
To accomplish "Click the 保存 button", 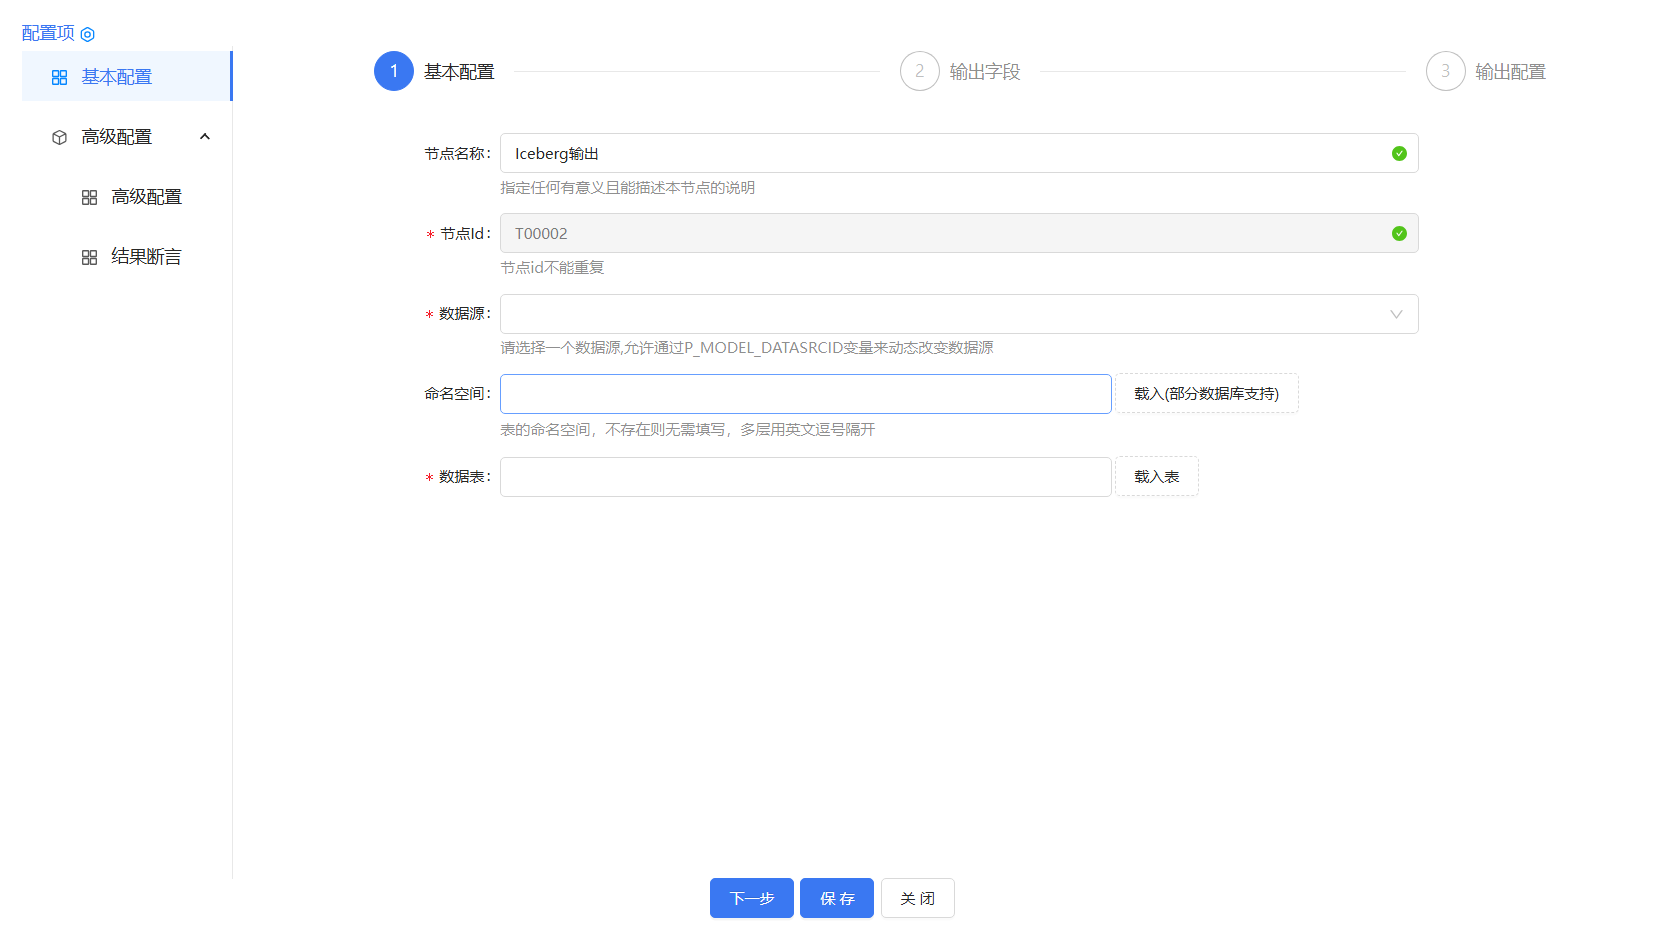I will [836, 898].
